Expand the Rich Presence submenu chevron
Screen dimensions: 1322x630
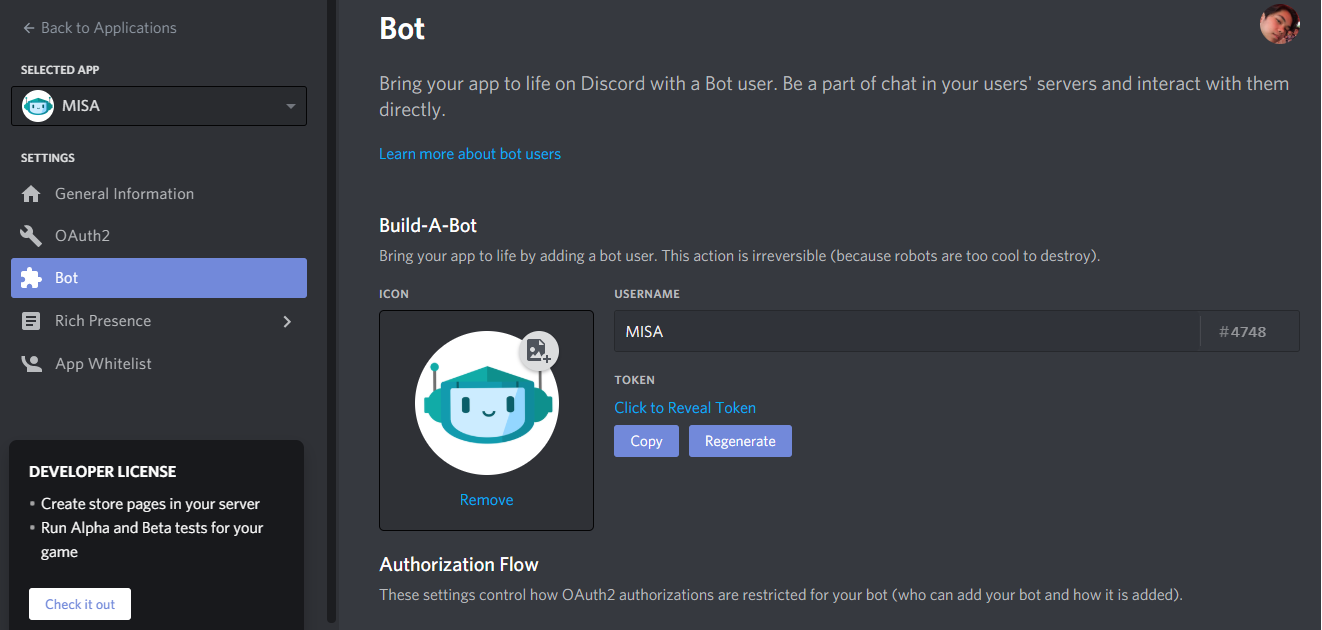click(287, 321)
